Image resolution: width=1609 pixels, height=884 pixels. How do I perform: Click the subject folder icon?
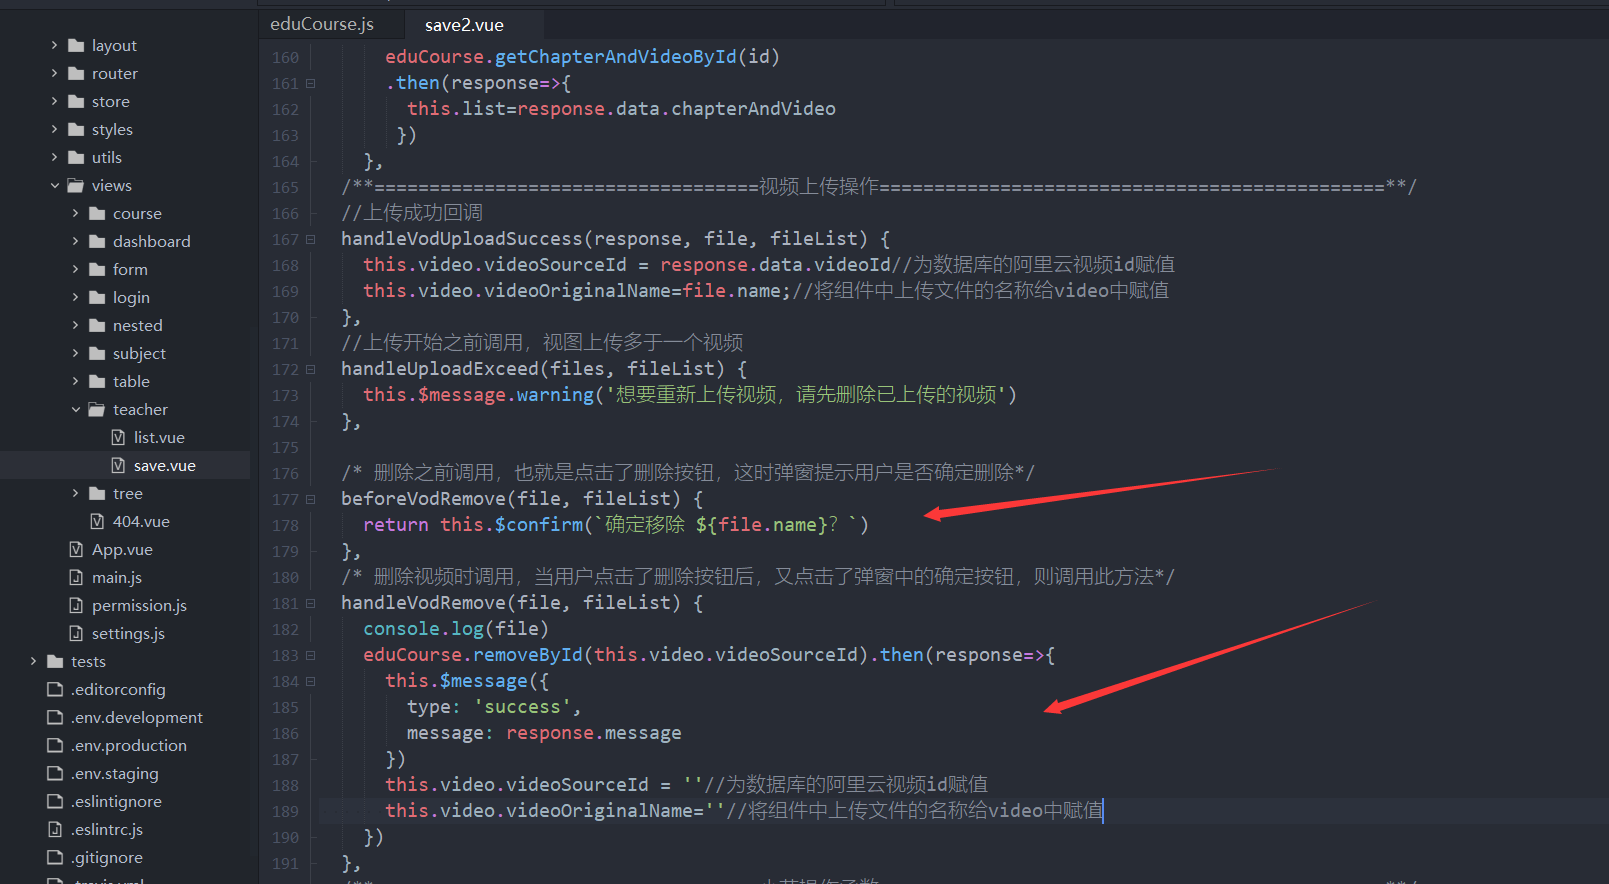[97, 353]
